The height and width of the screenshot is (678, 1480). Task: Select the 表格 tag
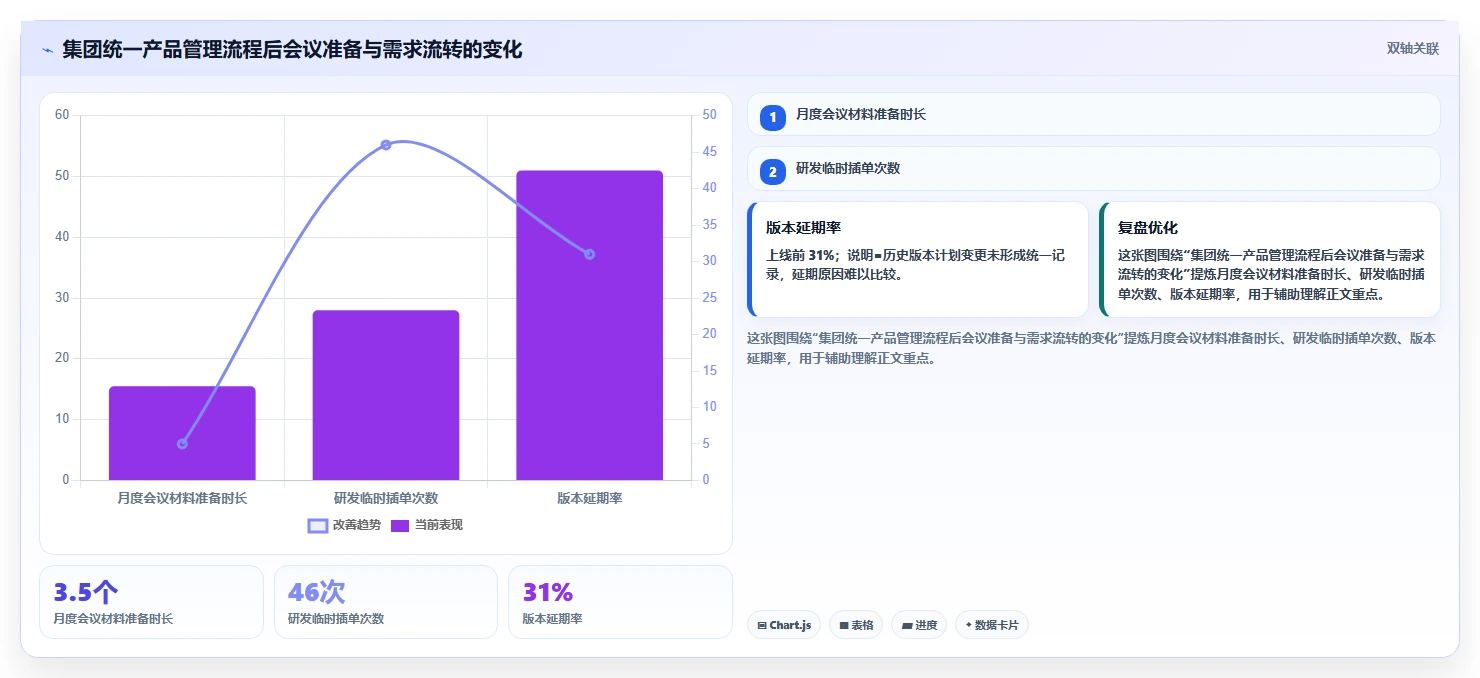tap(856, 625)
